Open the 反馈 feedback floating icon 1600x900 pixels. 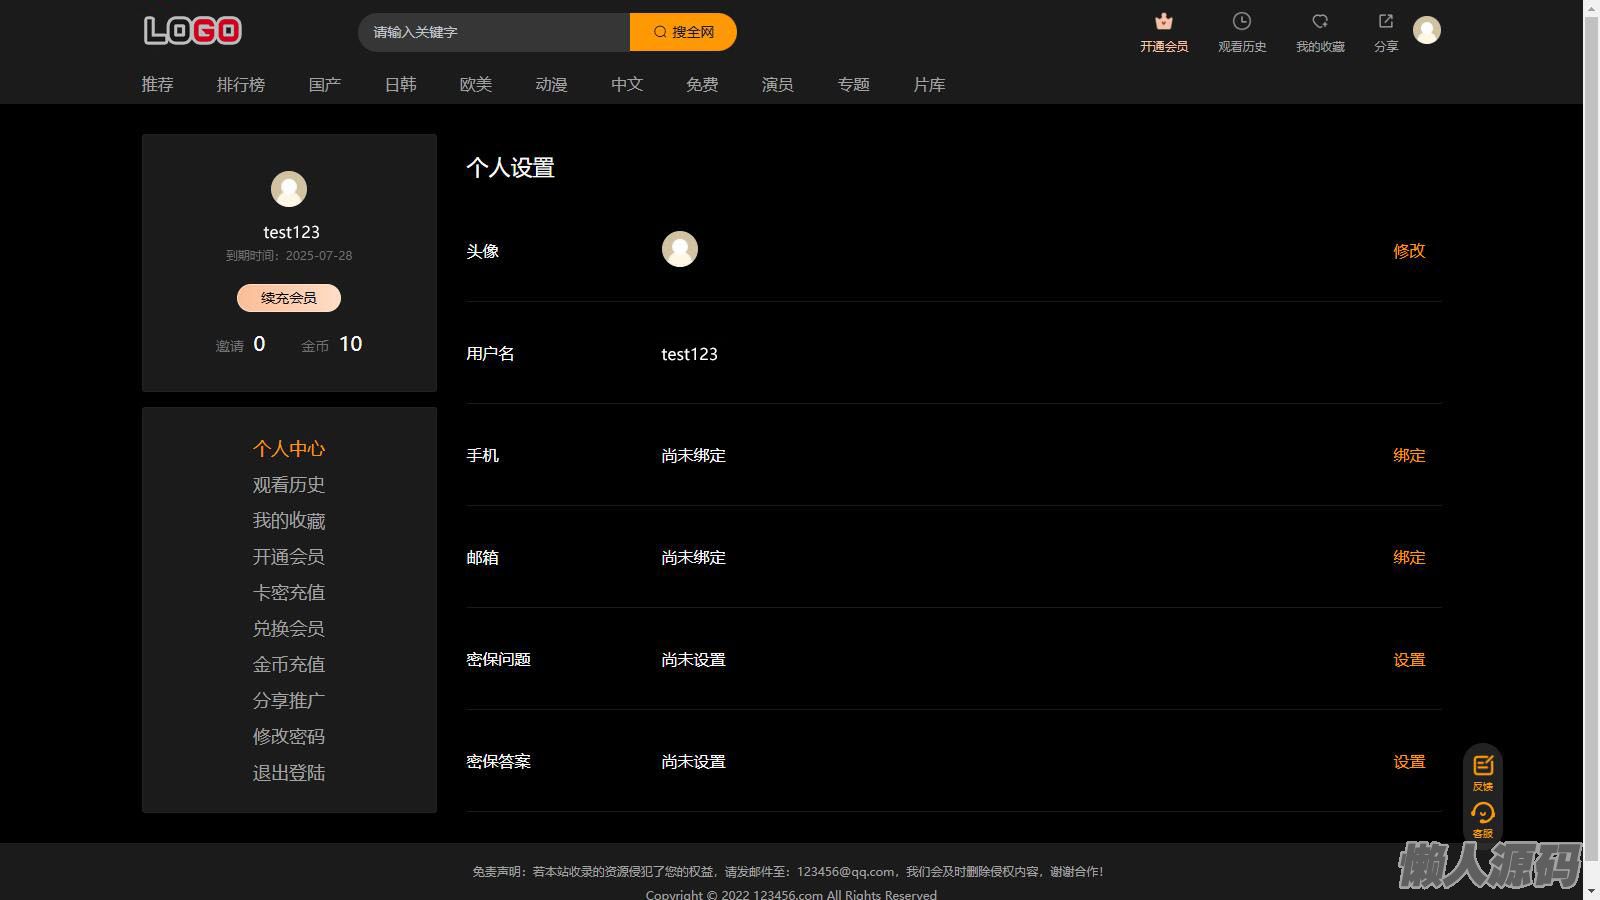[x=1482, y=767]
